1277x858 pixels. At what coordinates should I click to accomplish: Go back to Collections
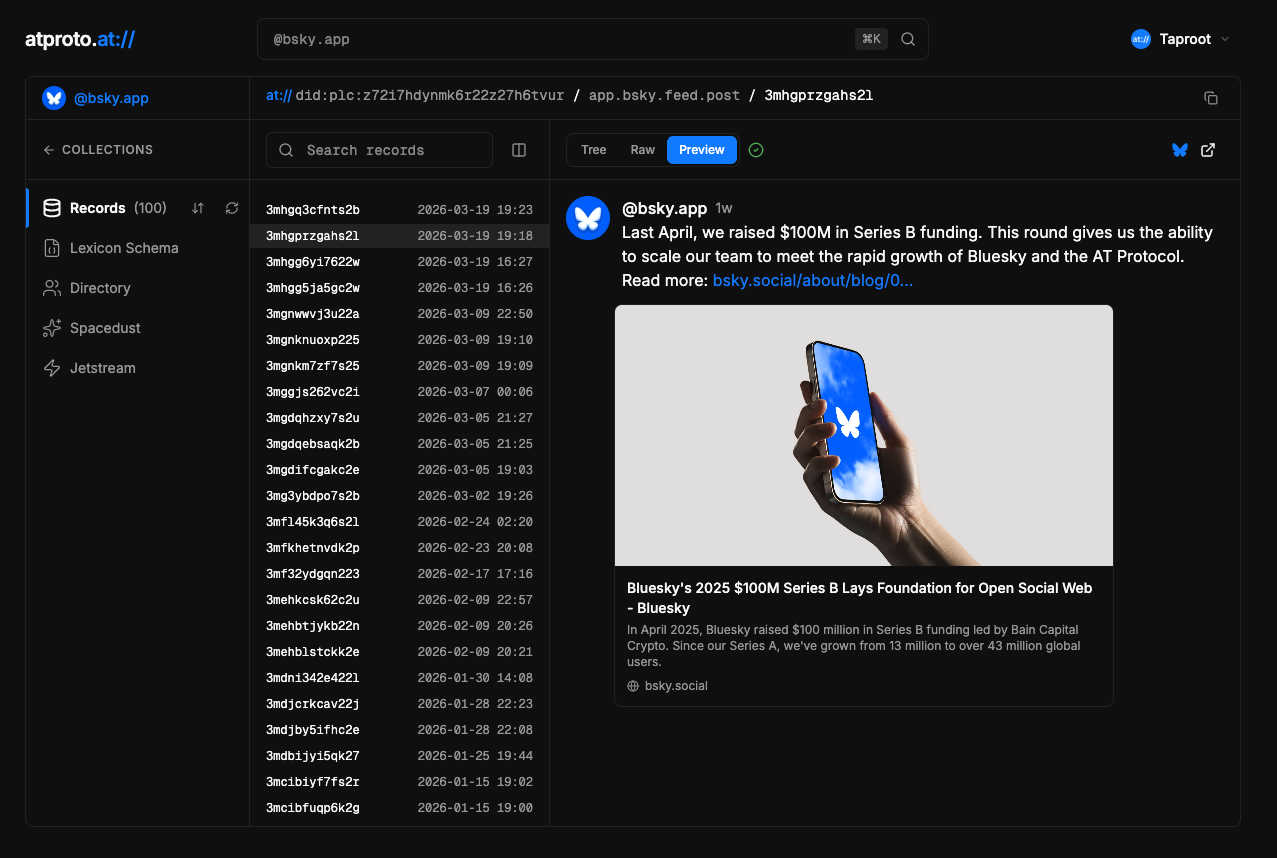(98, 150)
